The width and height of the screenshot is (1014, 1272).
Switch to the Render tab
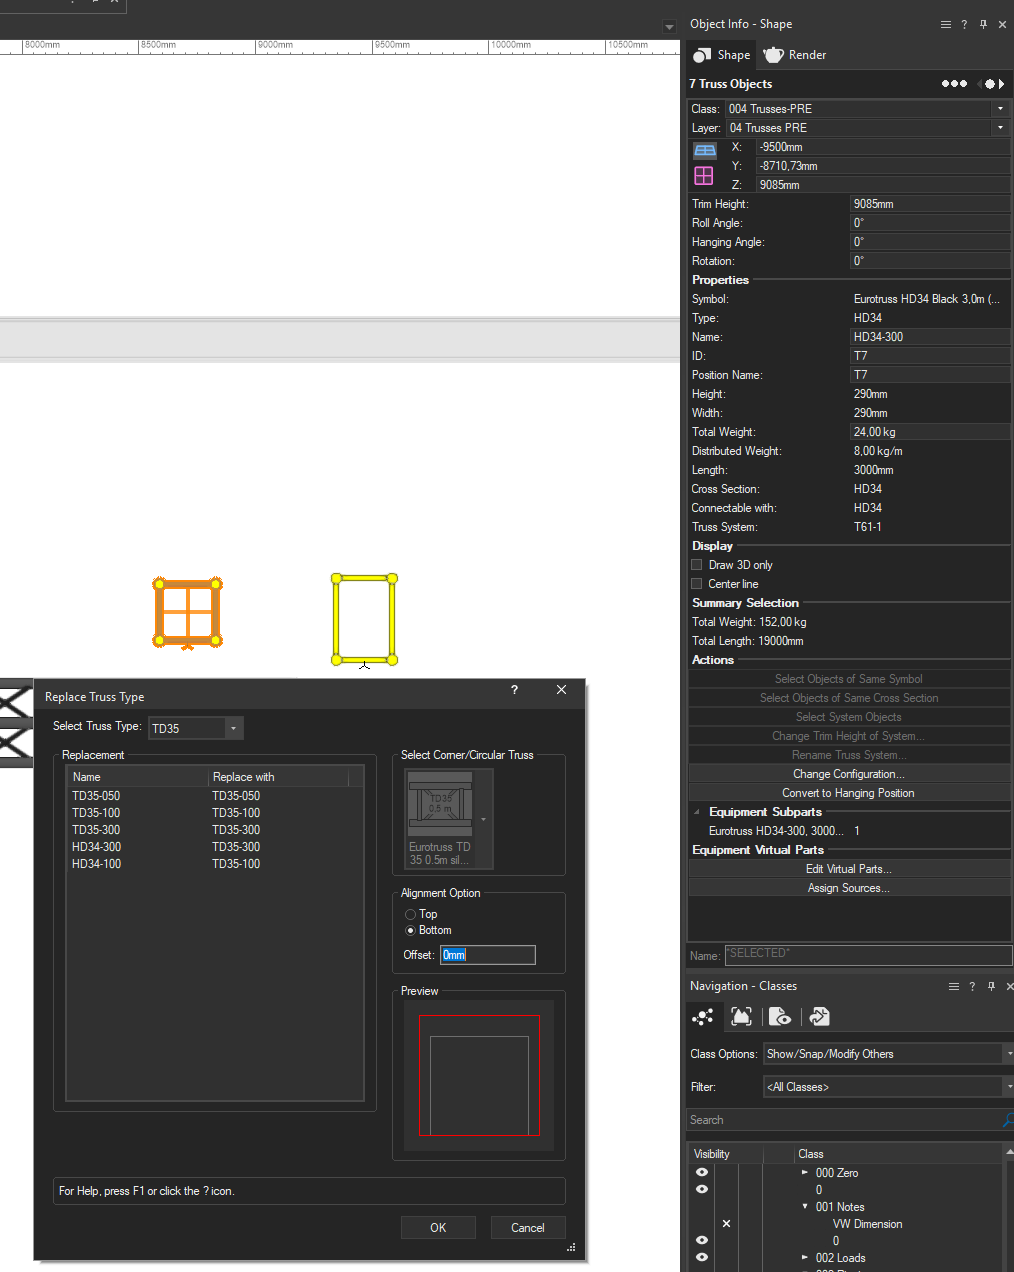[795, 55]
